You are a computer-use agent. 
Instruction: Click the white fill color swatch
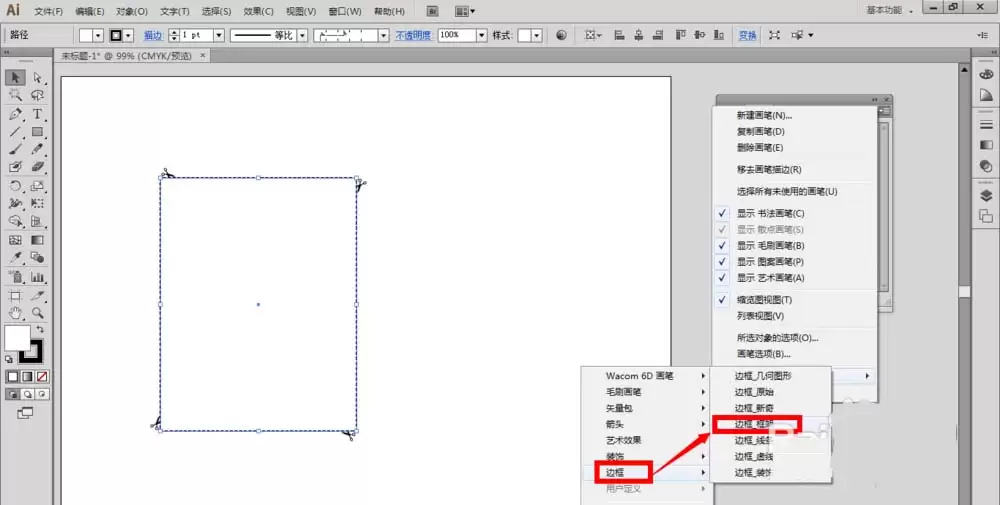15,337
